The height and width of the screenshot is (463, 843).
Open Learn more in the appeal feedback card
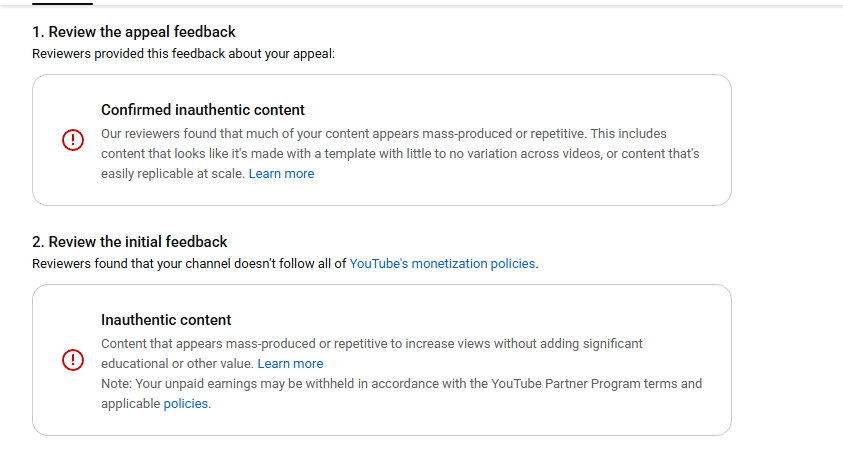[x=281, y=174]
